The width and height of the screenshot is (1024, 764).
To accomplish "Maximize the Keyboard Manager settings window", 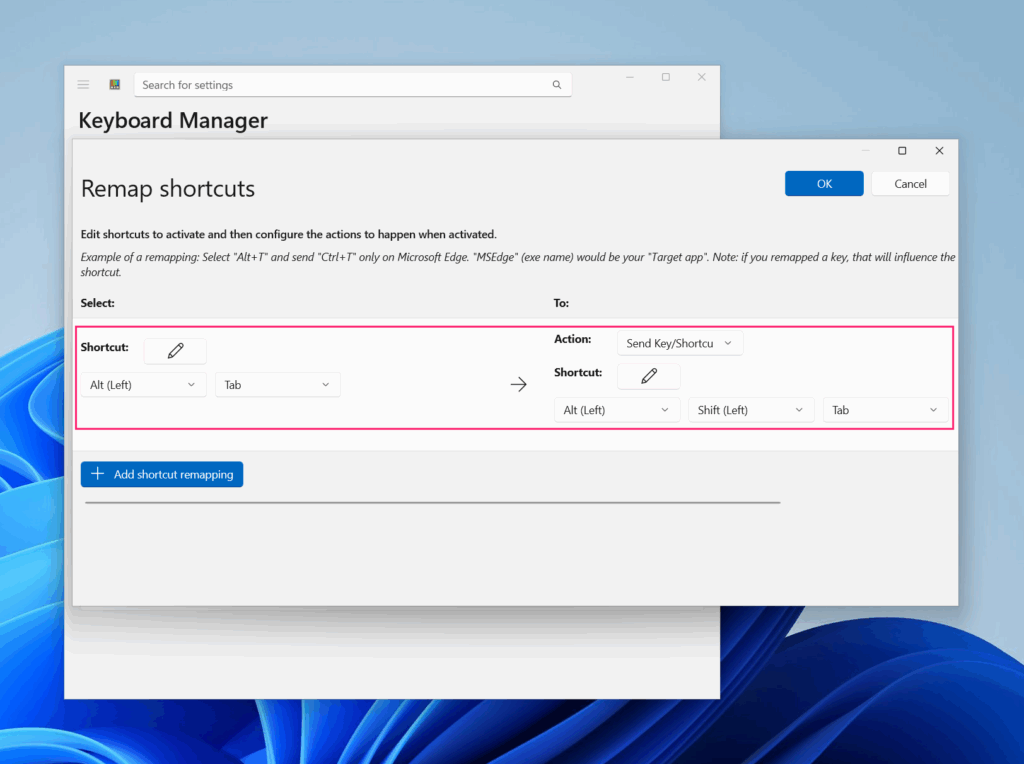I will (665, 77).
